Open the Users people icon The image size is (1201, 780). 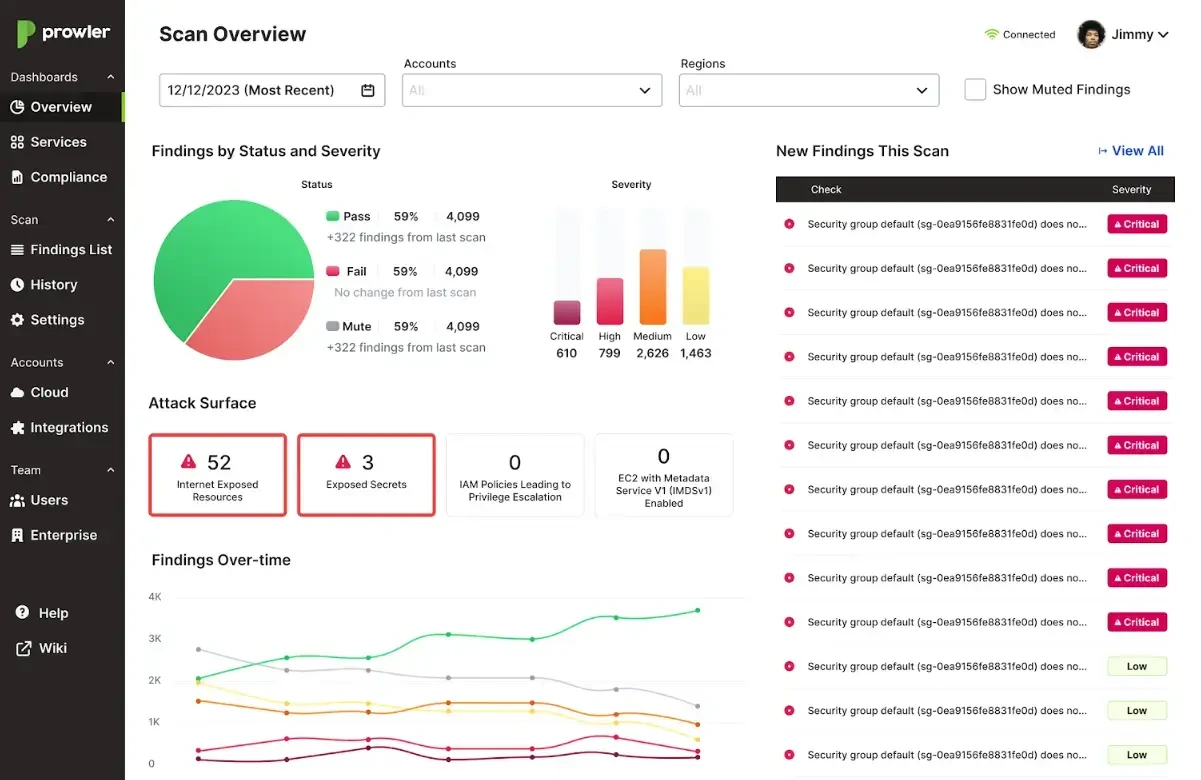pyautogui.click(x=17, y=500)
